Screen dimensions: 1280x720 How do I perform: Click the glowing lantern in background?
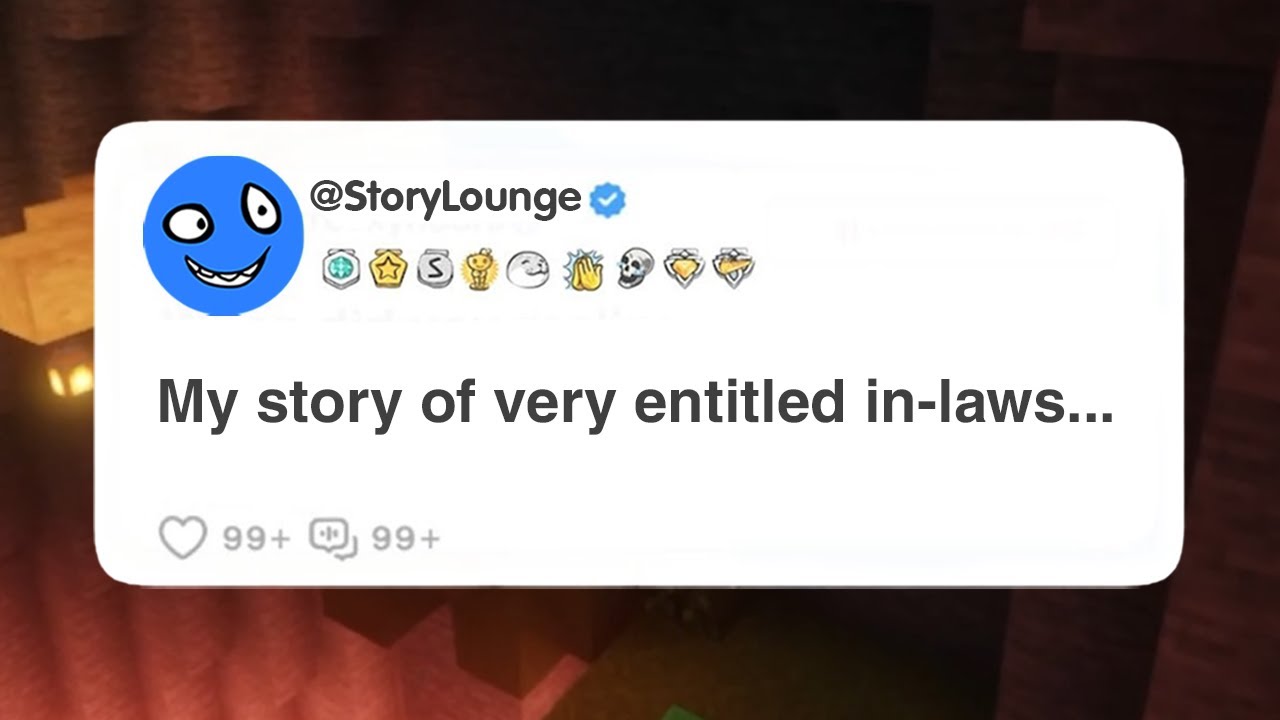pyautogui.click(x=72, y=378)
